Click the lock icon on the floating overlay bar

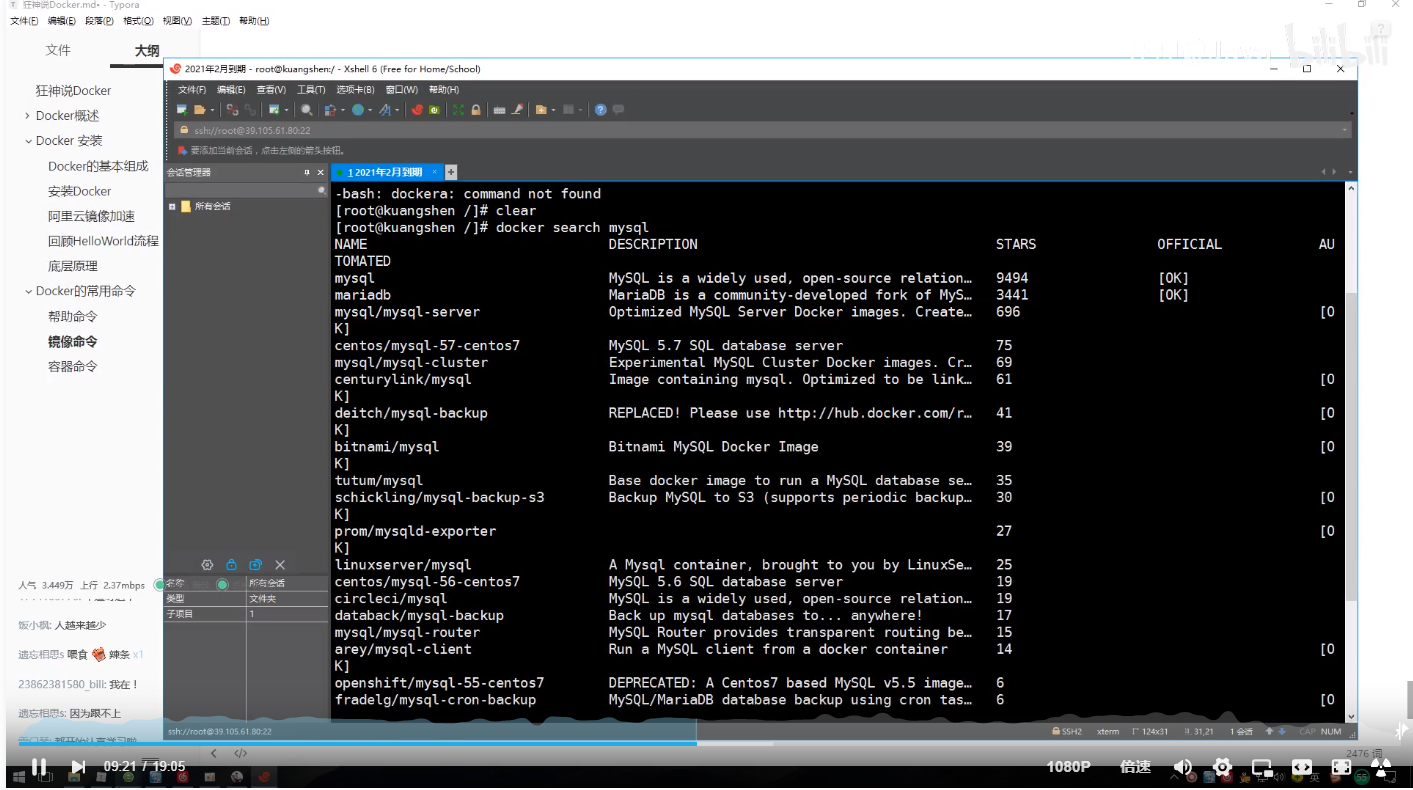click(x=231, y=565)
